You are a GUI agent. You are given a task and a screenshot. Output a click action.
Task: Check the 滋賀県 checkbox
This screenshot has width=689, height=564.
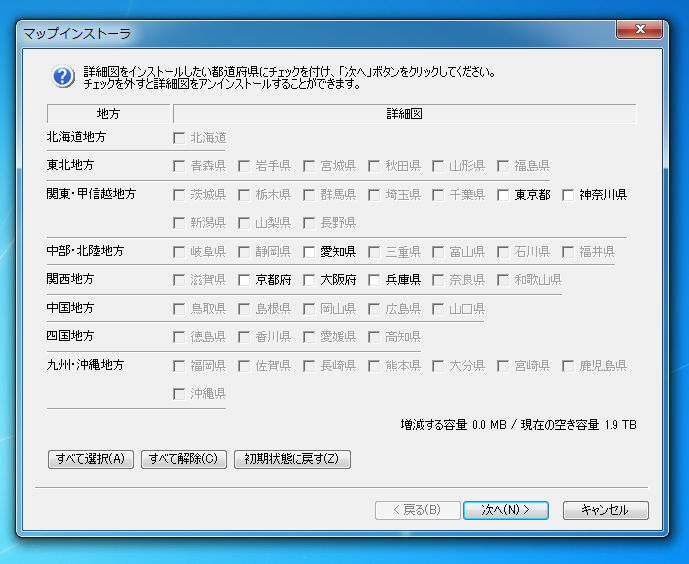point(179,280)
